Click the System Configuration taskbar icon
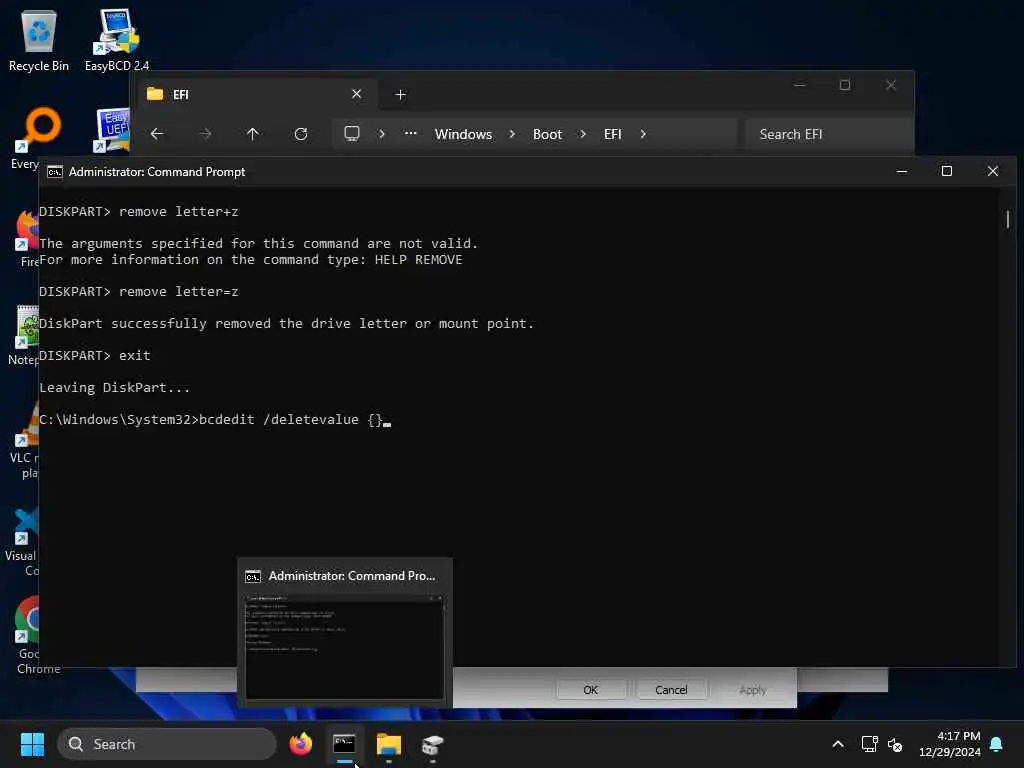 432,744
